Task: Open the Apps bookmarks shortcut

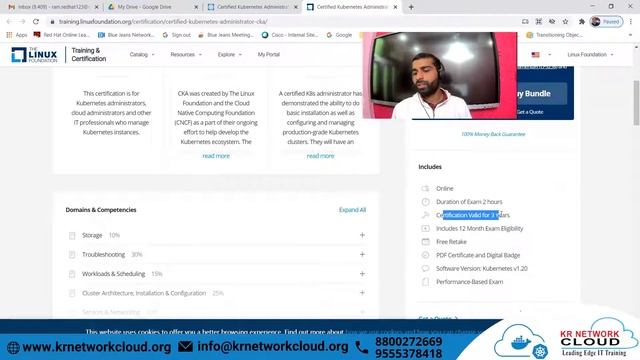Action: pos(17,35)
